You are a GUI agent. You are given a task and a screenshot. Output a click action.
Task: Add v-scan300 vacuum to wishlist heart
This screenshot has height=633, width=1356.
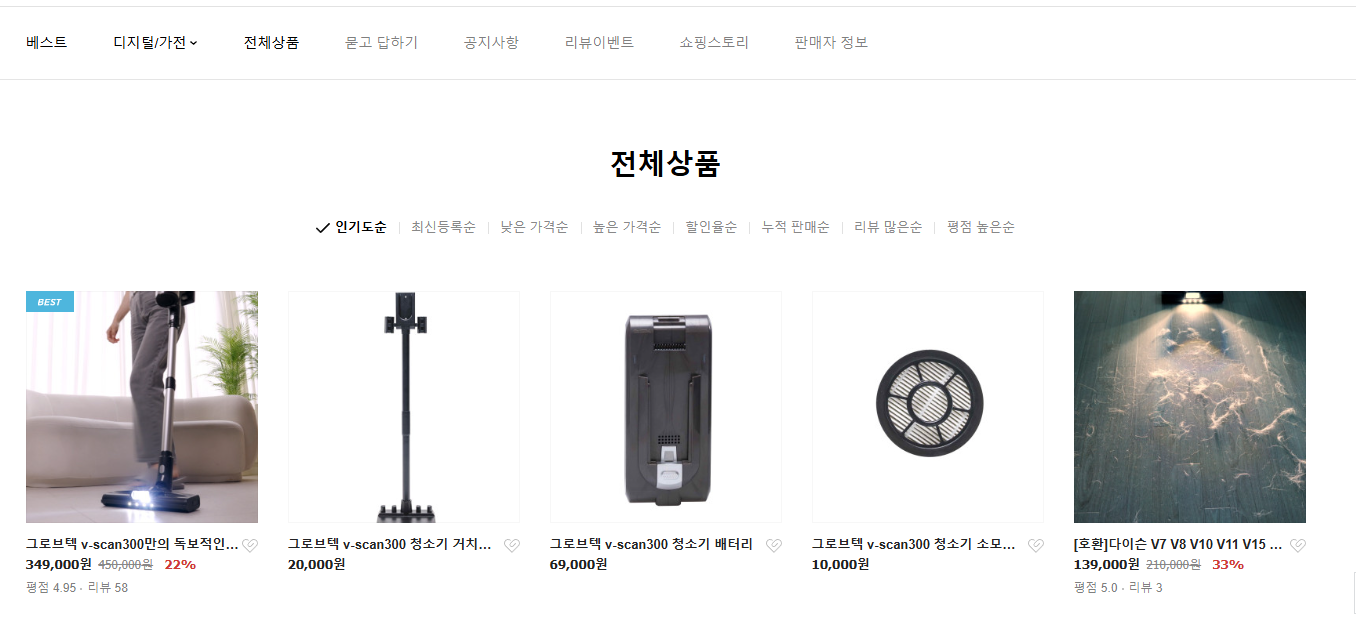pyautogui.click(x=250, y=546)
